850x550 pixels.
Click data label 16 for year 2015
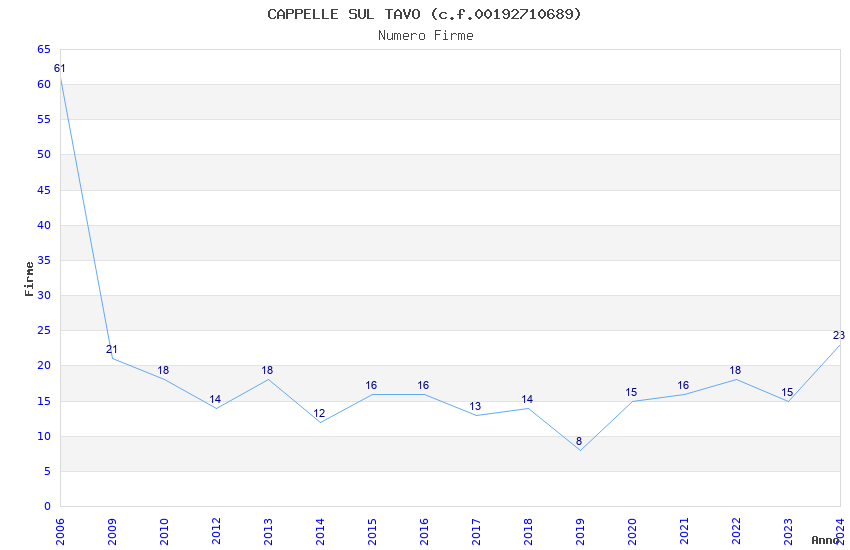[x=371, y=385]
